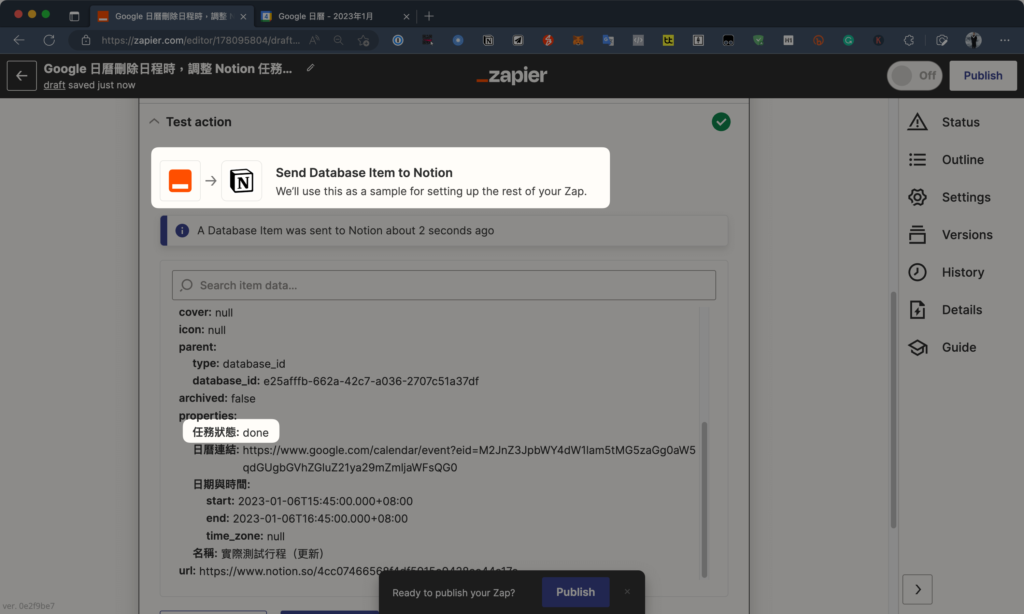
Task: Click the yellow tt extension icon
Action: (668, 40)
